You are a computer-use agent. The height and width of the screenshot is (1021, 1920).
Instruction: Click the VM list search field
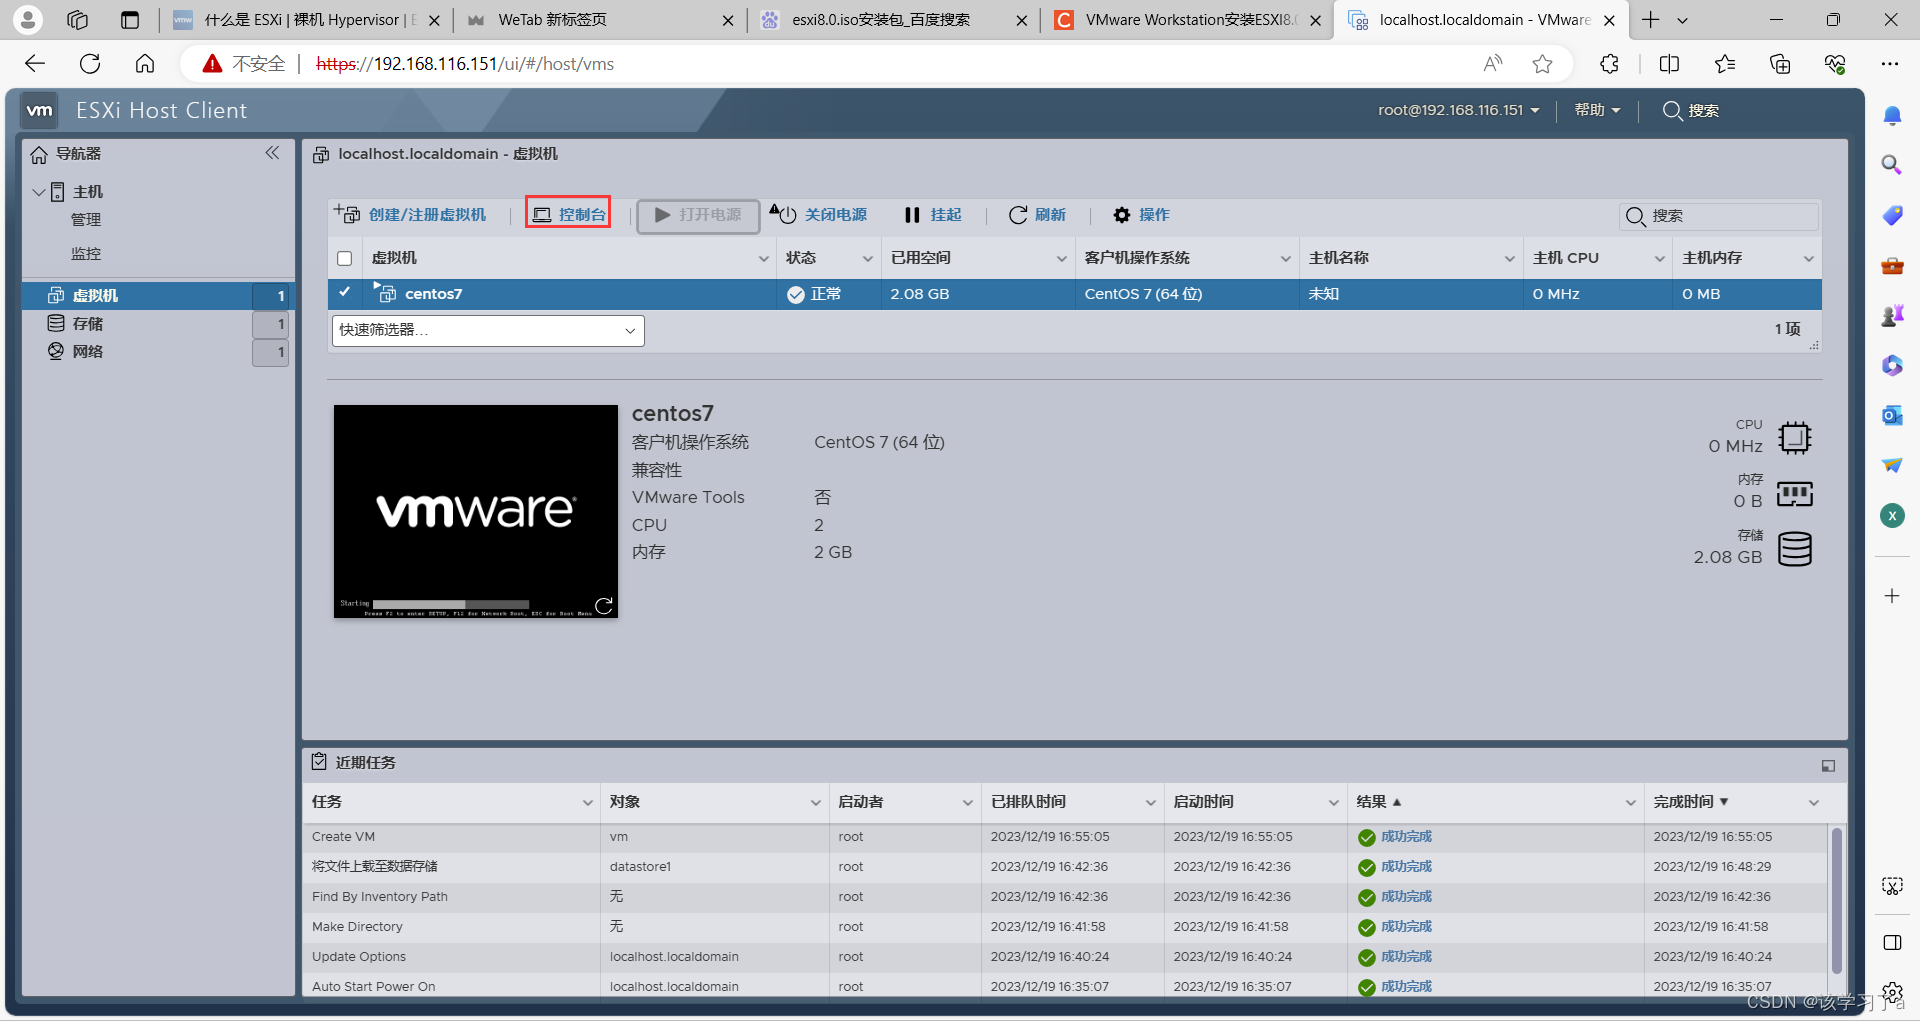tap(1719, 216)
